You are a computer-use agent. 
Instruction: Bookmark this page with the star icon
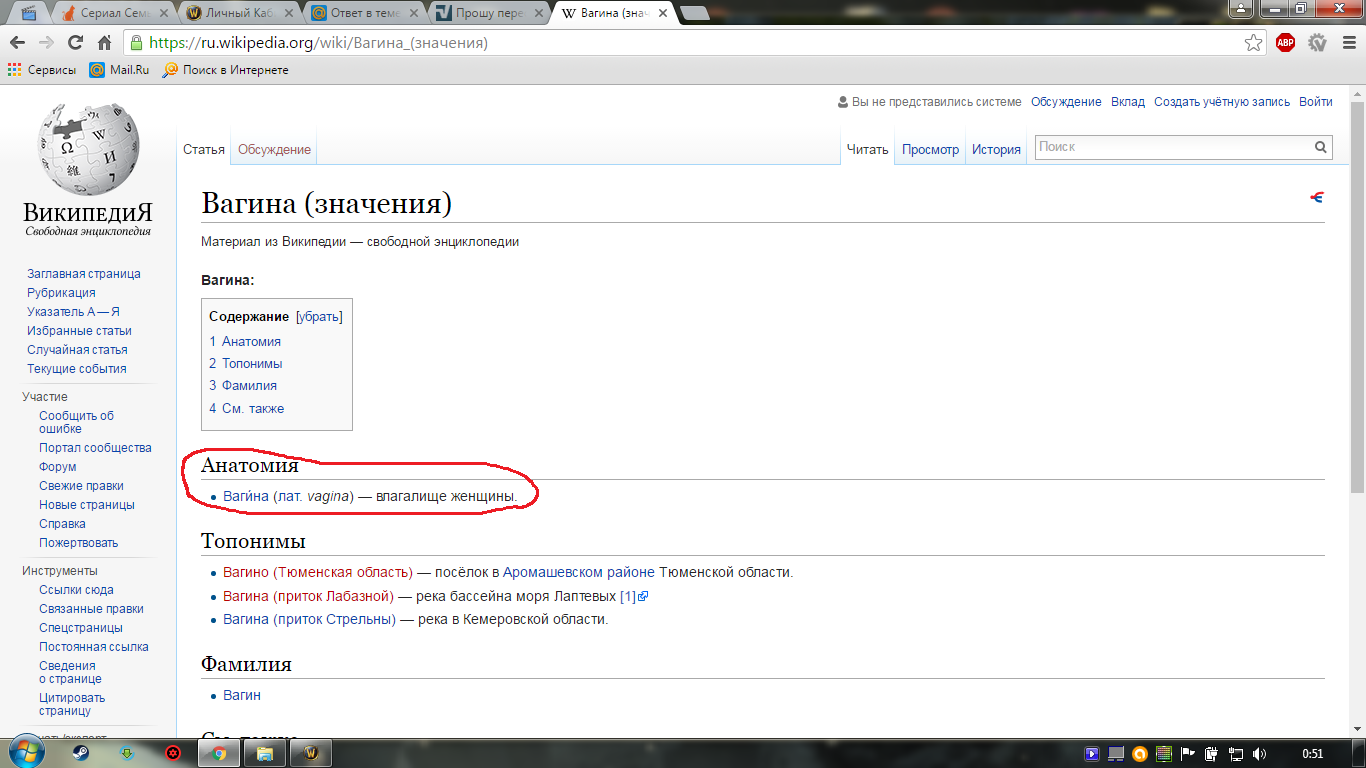tap(1253, 43)
